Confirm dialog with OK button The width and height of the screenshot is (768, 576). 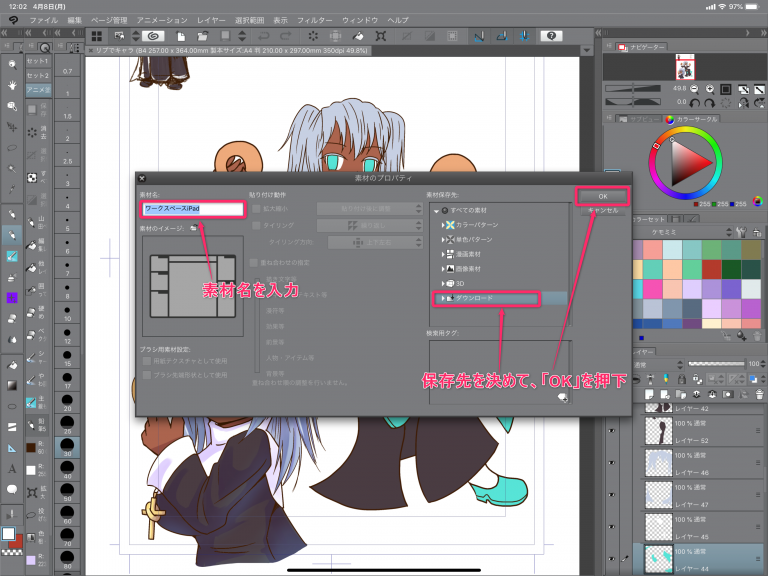[x=603, y=196]
